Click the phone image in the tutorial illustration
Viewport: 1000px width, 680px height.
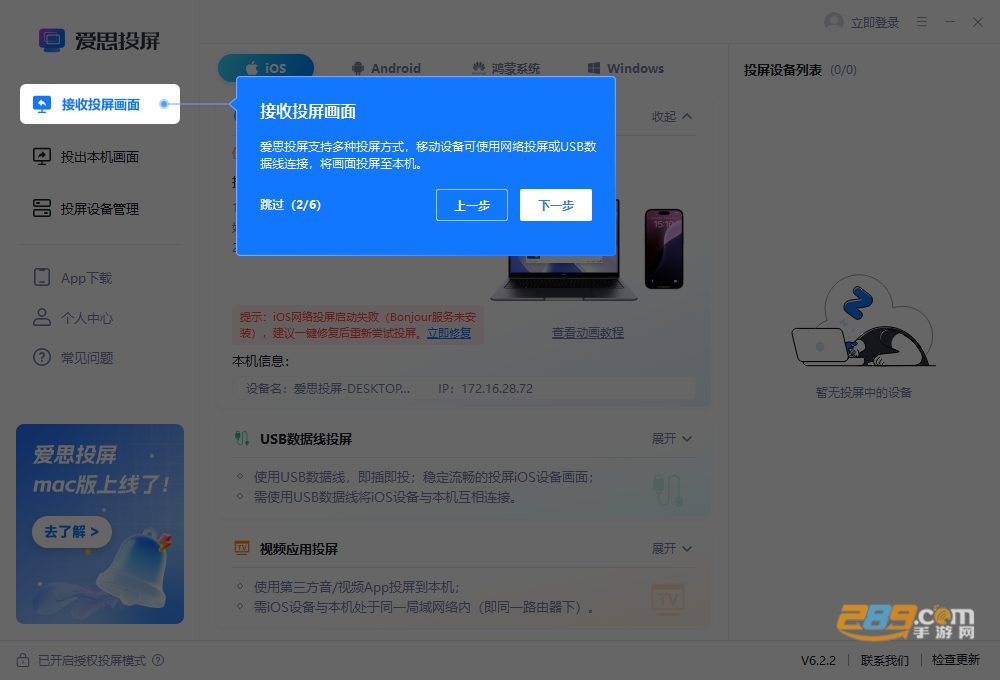(x=664, y=249)
